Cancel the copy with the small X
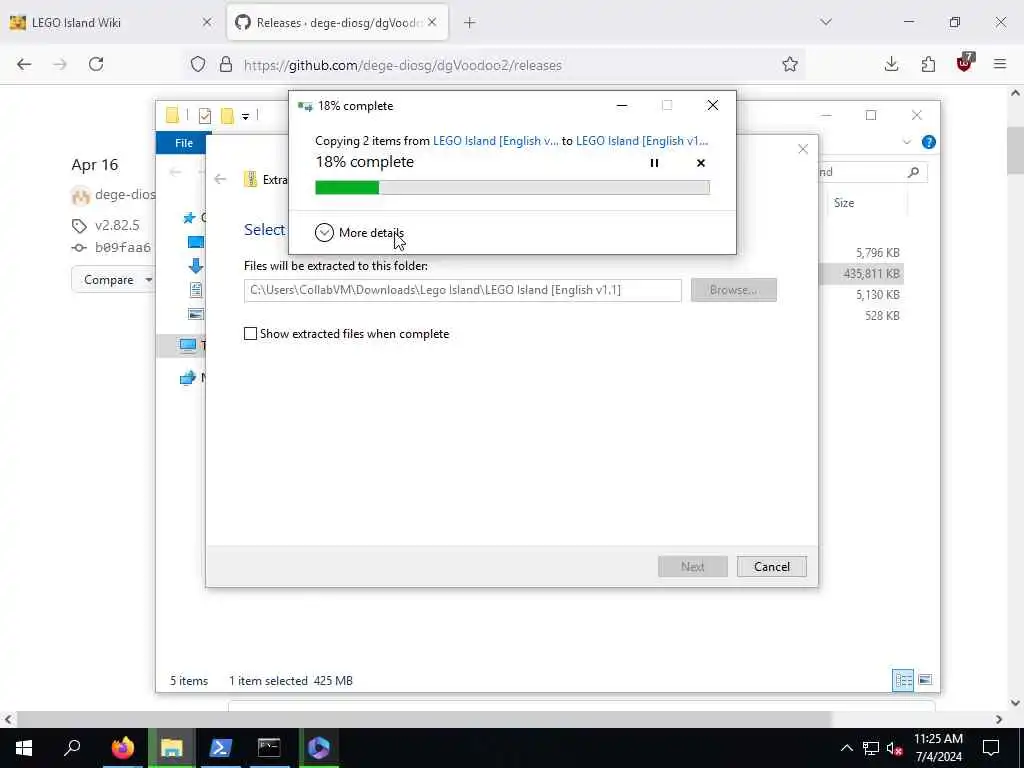The width and height of the screenshot is (1024, 768). coord(701,163)
